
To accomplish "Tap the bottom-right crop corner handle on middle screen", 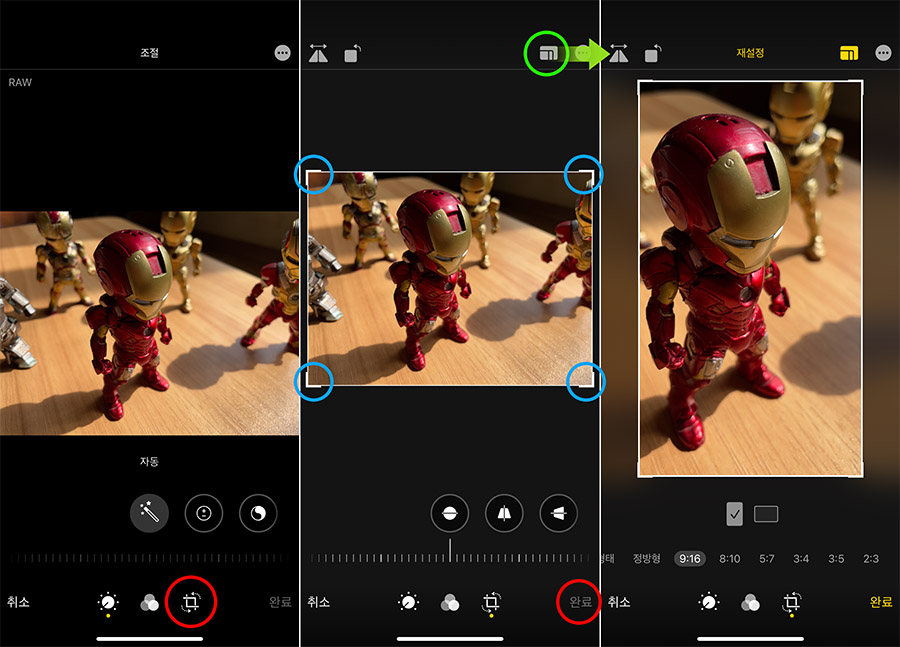I will [586, 381].
